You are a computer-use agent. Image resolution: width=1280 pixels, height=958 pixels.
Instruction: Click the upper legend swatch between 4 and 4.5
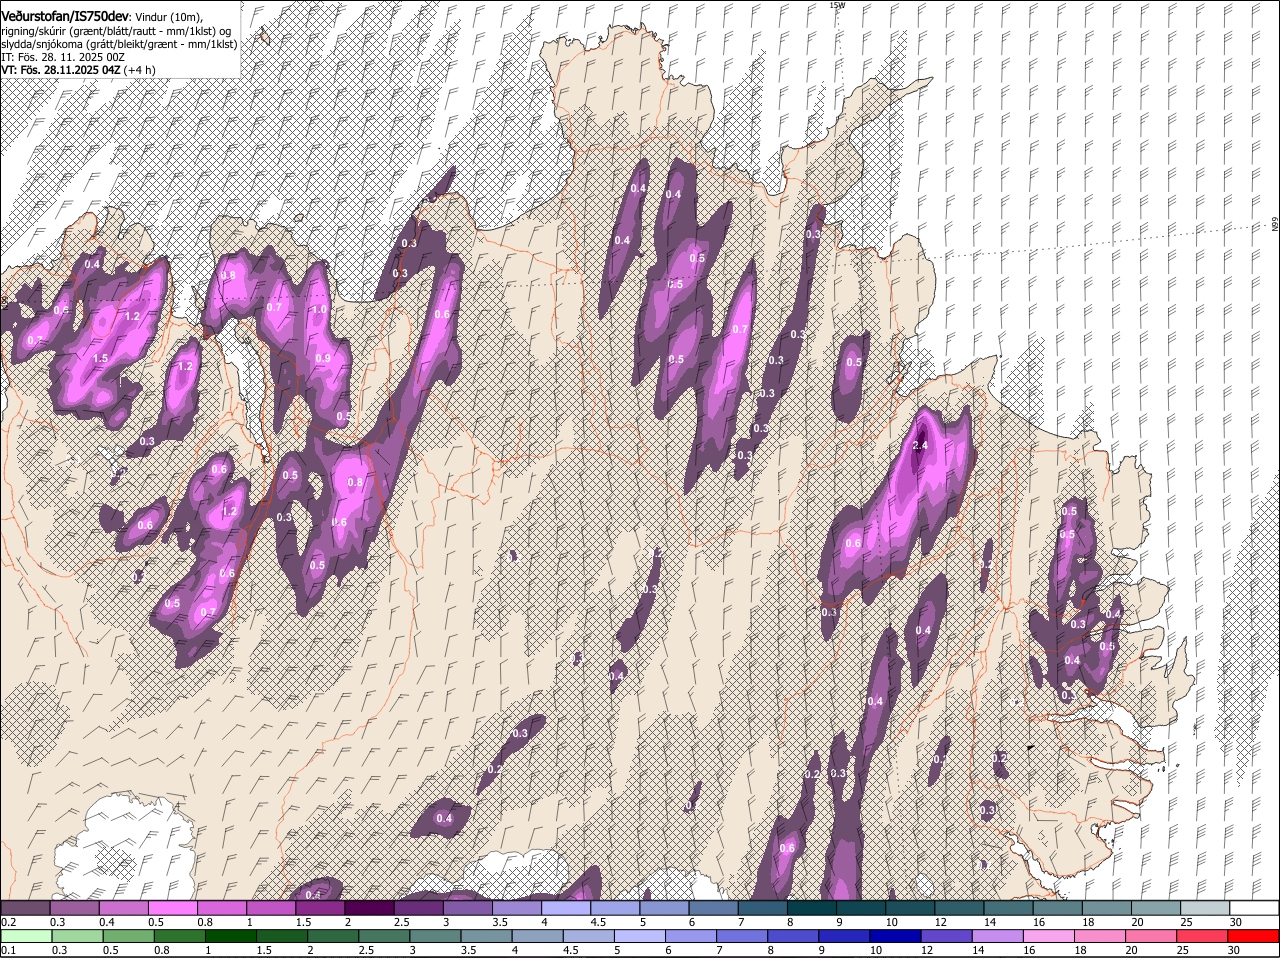[565, 908]
